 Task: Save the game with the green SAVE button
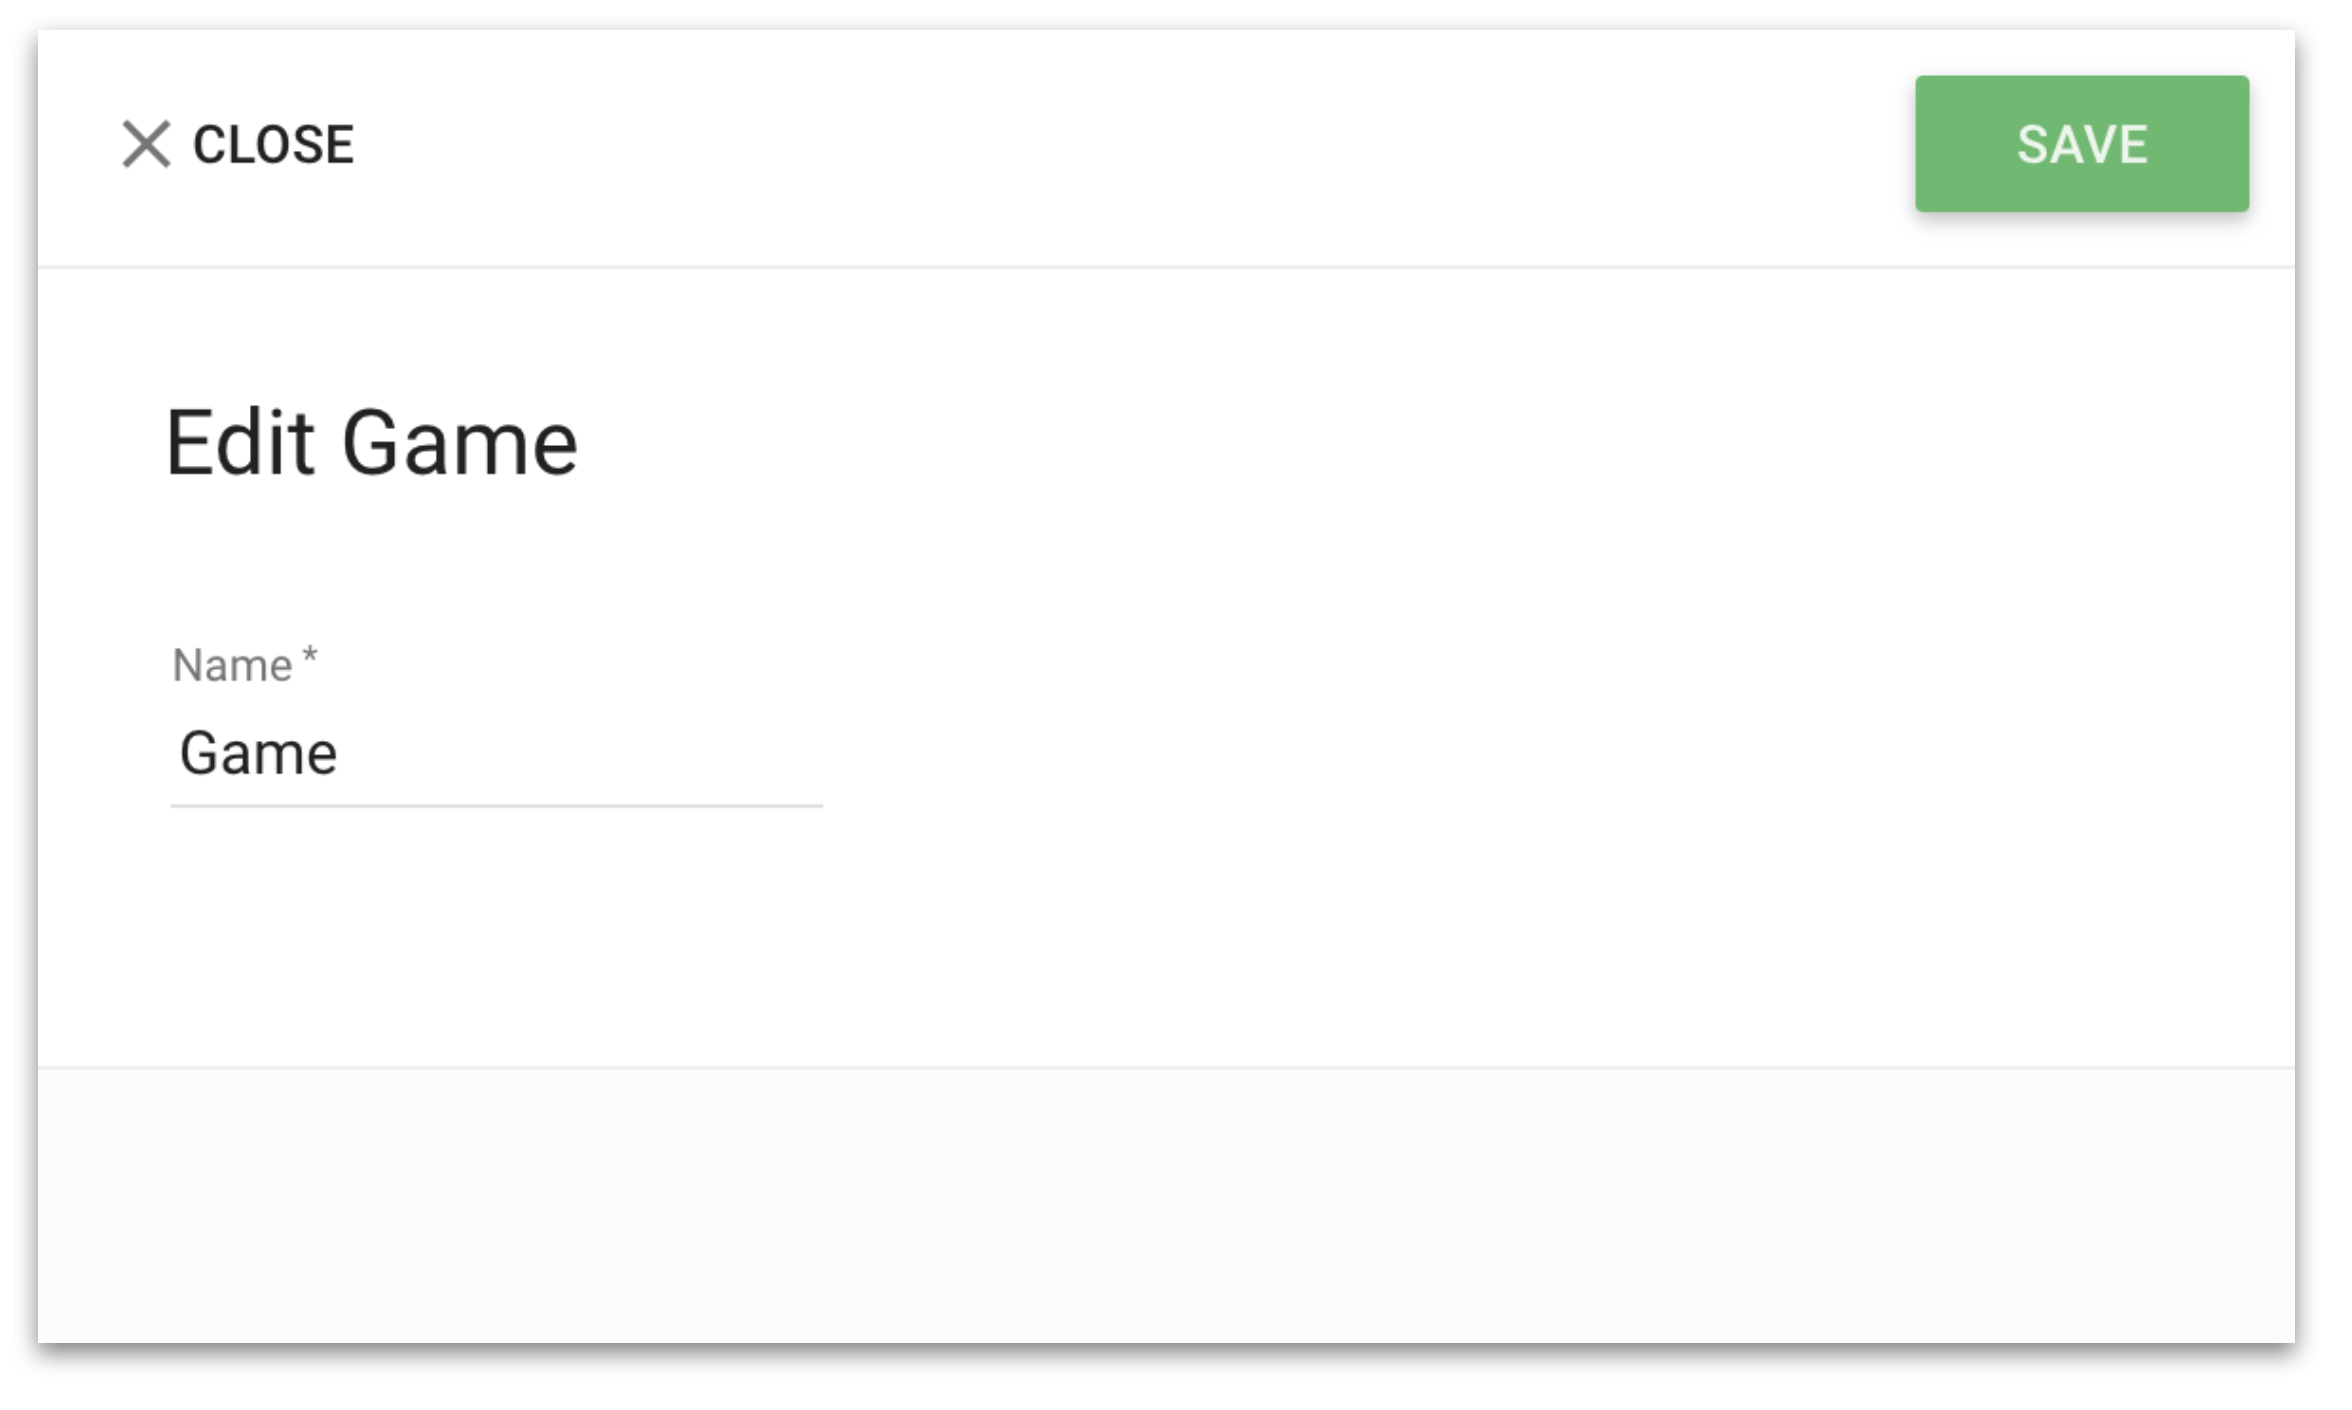click(x=2082, y=144)
